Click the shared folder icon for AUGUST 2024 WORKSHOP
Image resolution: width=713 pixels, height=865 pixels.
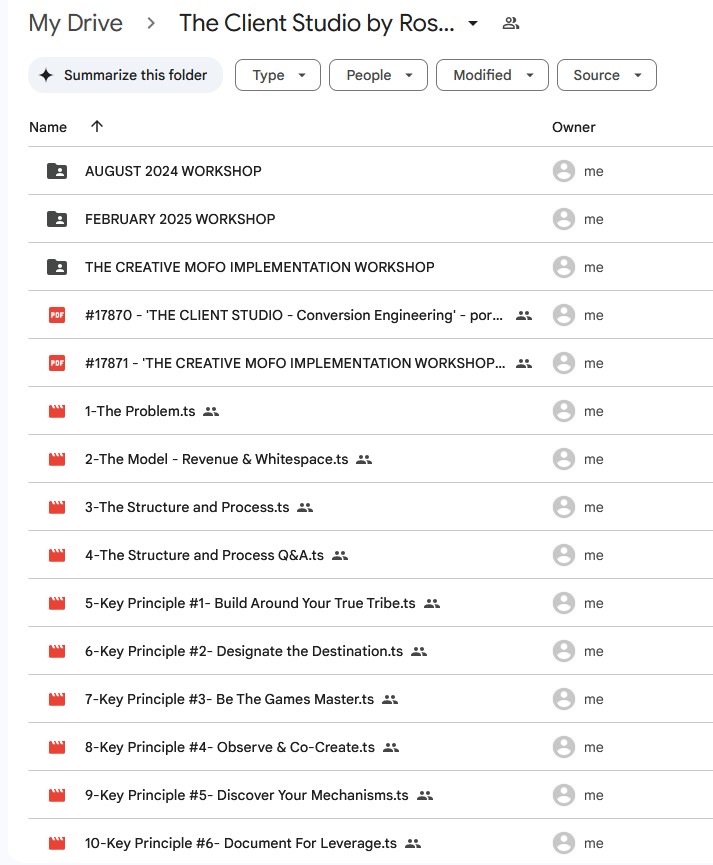pyautogui.click(x=57, y=171)
